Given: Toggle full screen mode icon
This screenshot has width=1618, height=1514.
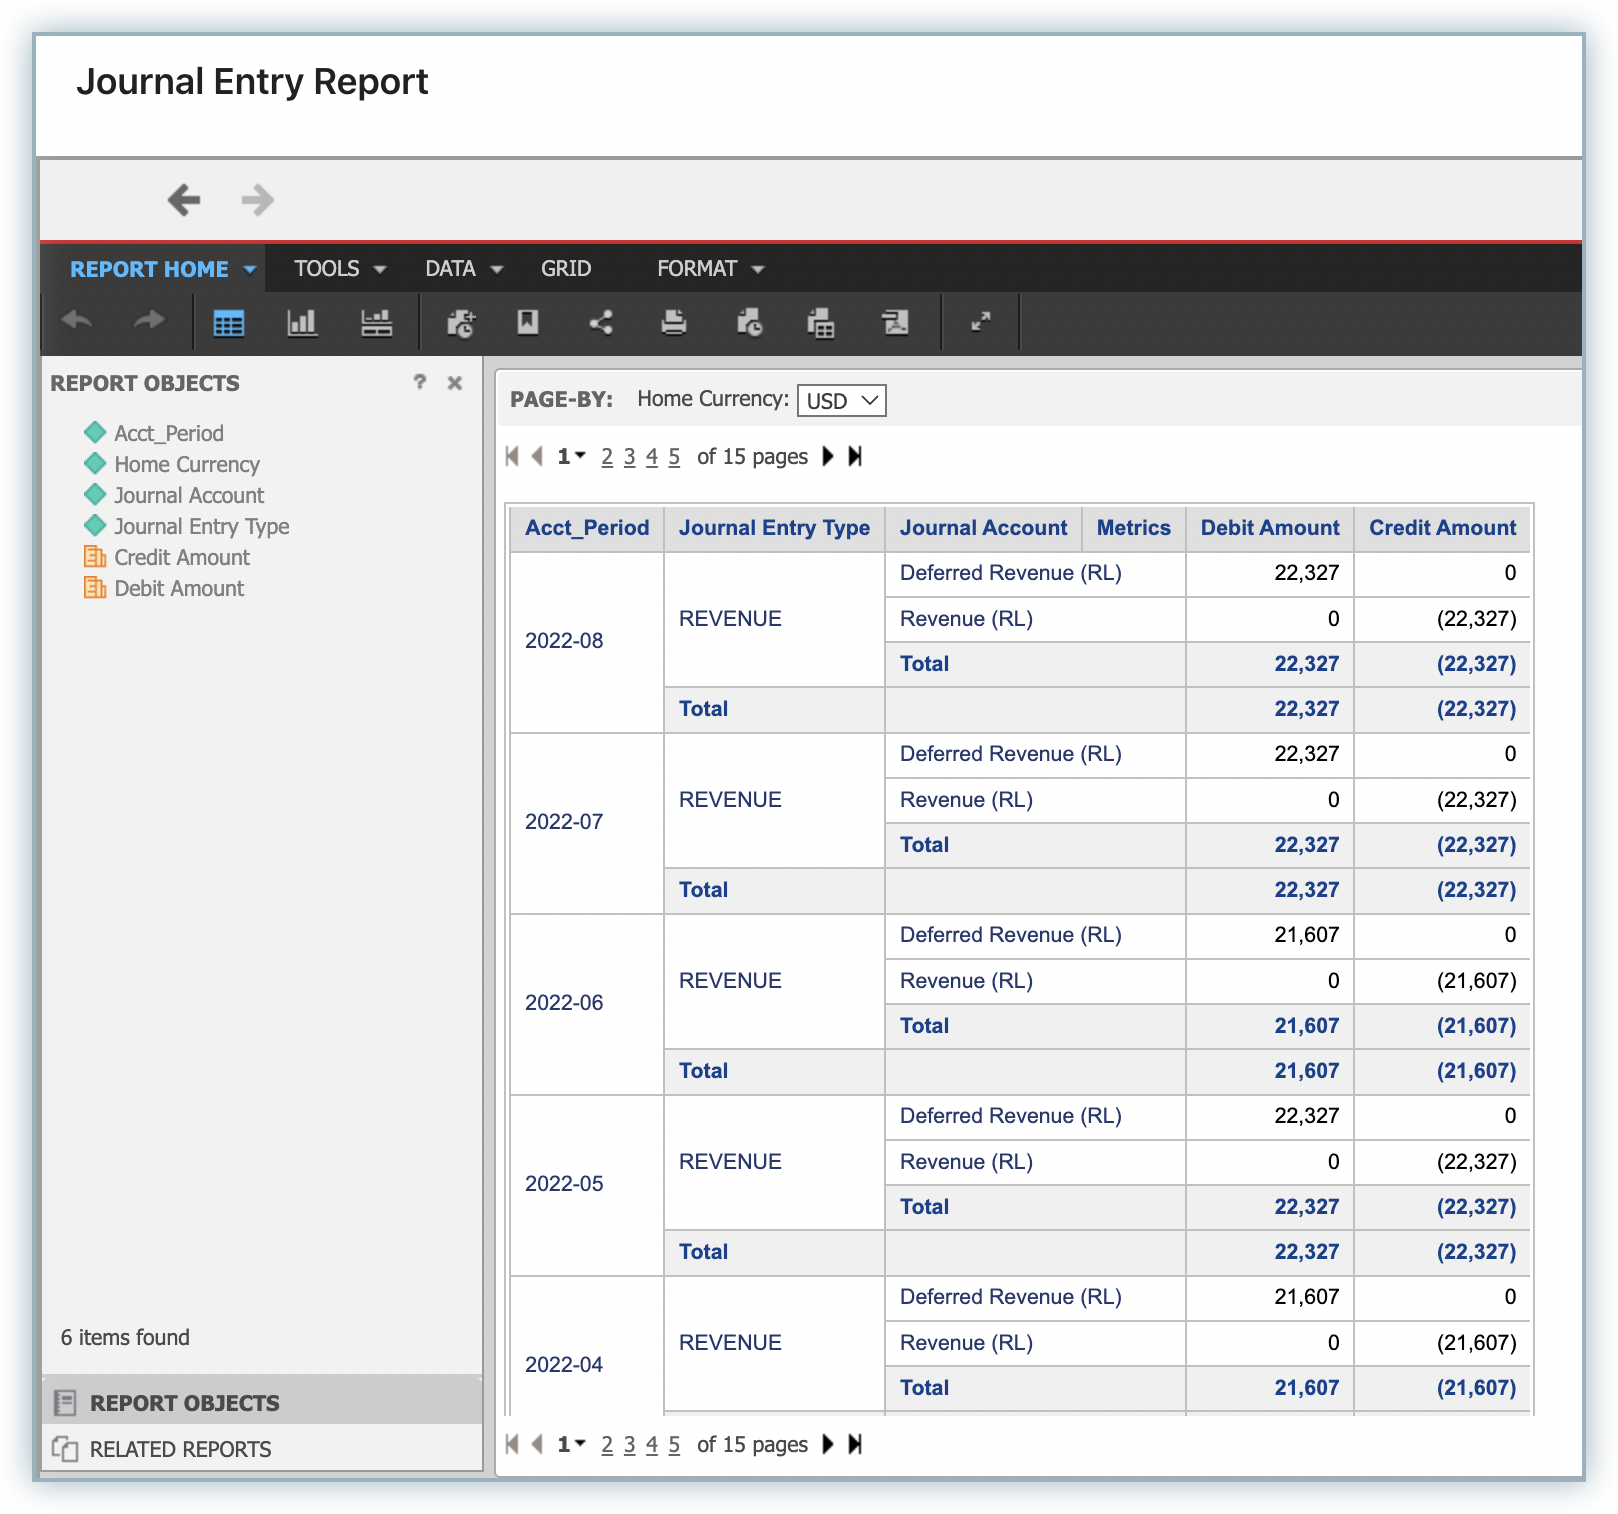Looking at the screenshot, I should 981,321.
